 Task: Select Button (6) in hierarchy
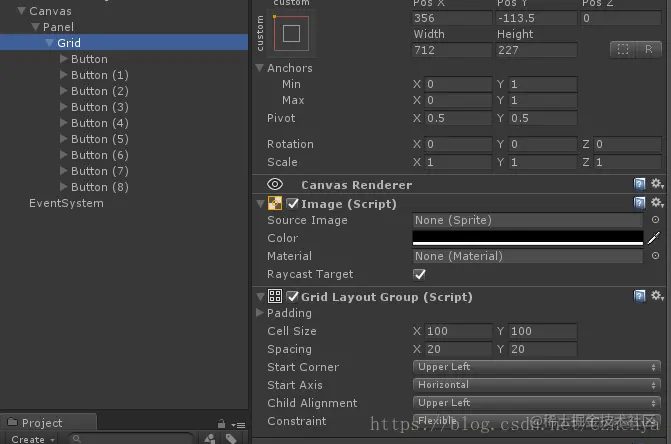click(x=100, y=155)
